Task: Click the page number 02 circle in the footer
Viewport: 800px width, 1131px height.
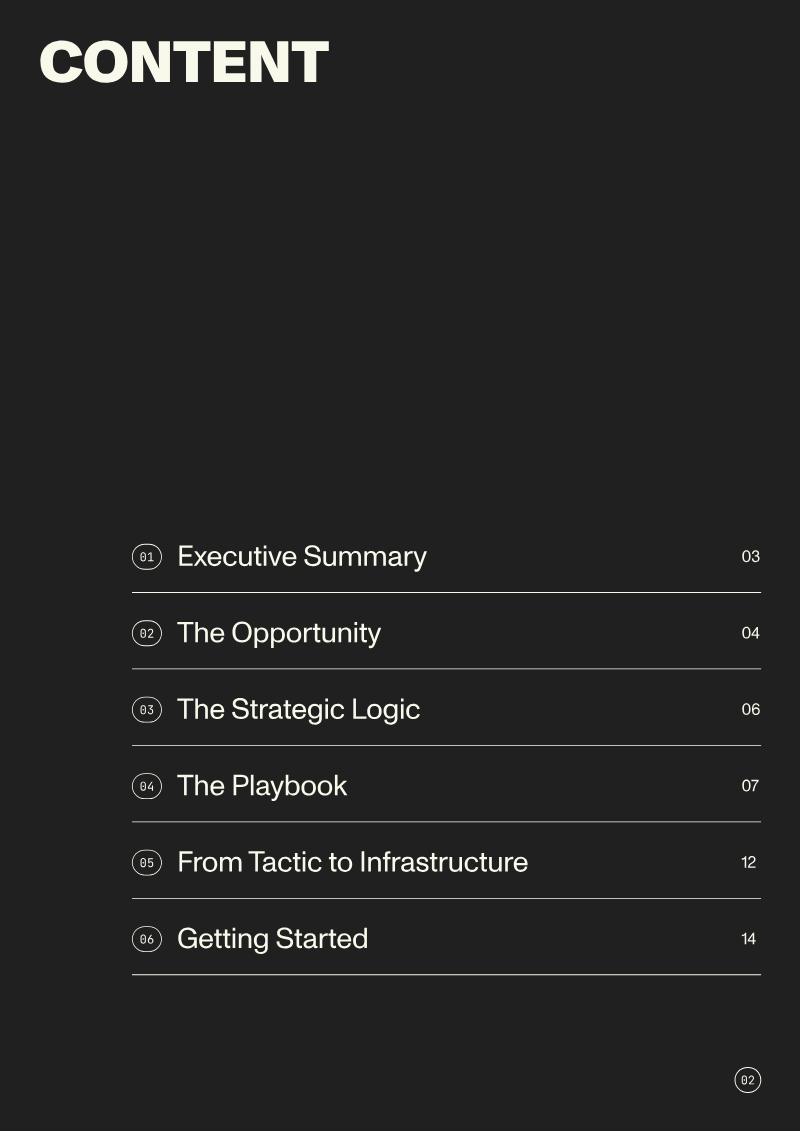Action: coord(747,1080)
